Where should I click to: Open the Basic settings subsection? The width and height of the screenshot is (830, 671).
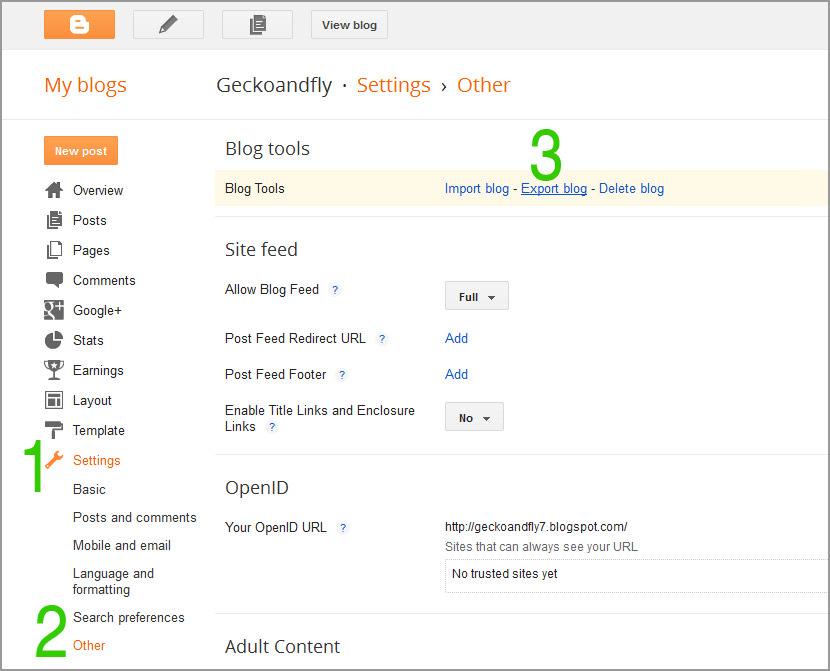pos(89,489)
